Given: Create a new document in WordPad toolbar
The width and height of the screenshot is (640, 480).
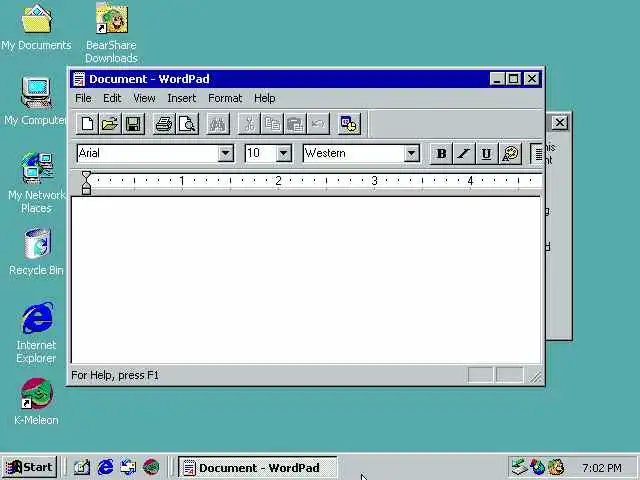Looking at the screenshot, I should 87,124.
